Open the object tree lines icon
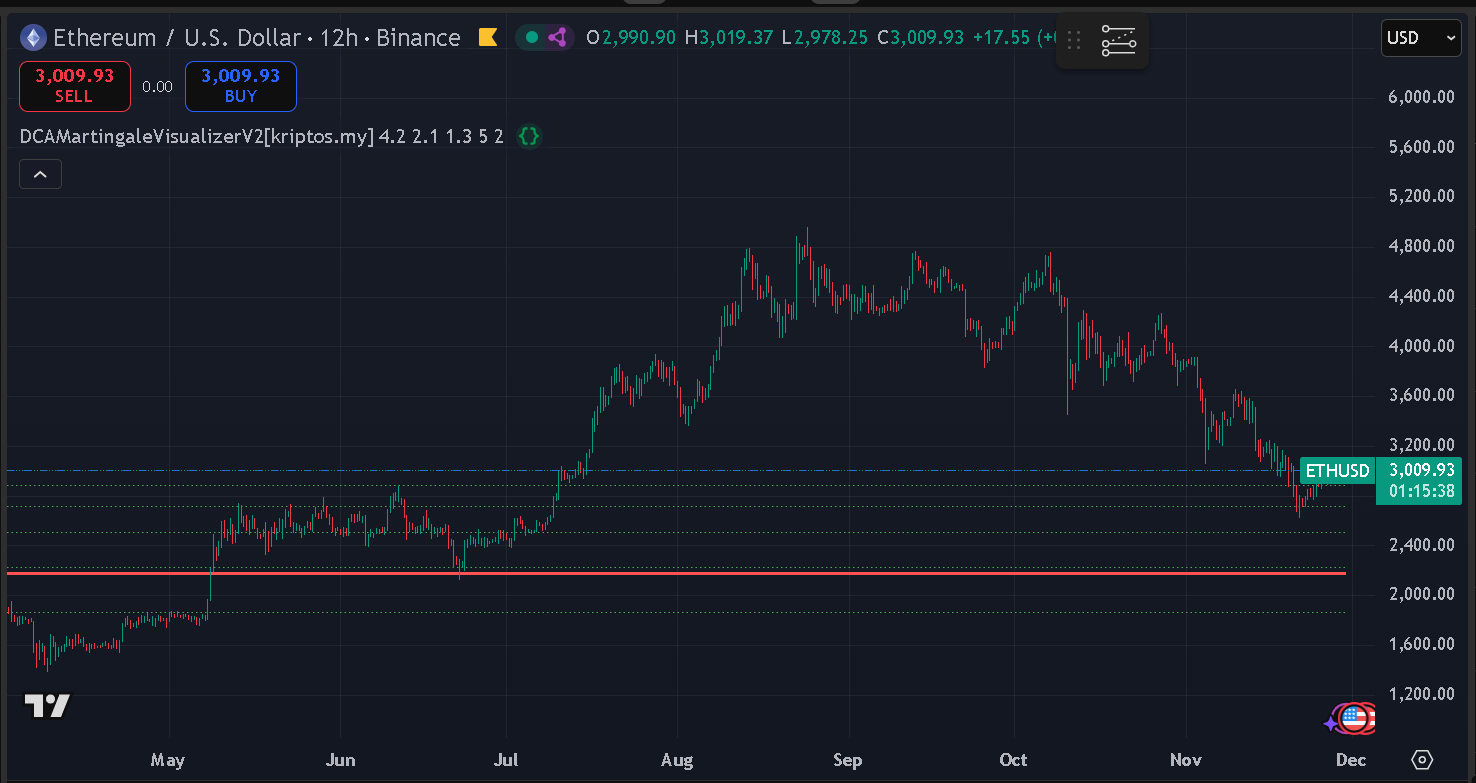The image size is (1476, 783). tap(1118, 41)
